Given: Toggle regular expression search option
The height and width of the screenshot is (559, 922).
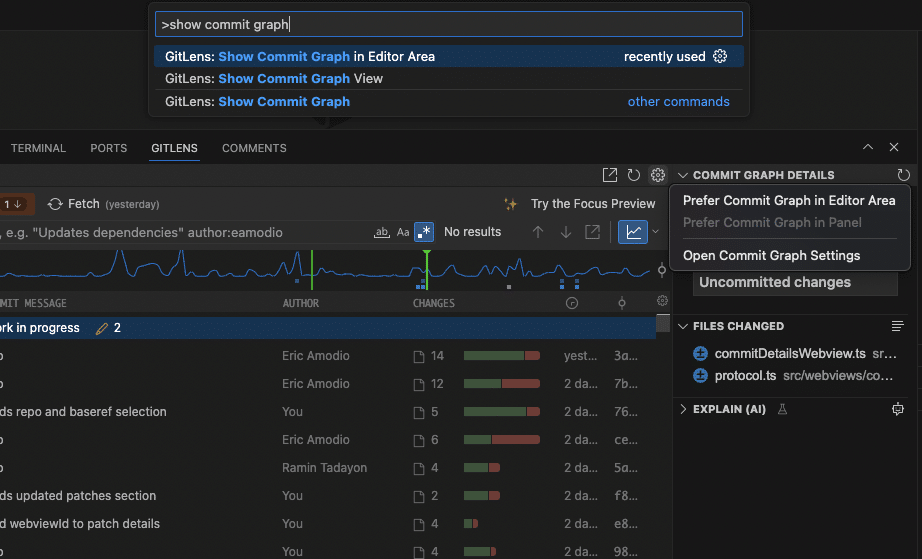Looking at the screenshot, I should [424, 232].
